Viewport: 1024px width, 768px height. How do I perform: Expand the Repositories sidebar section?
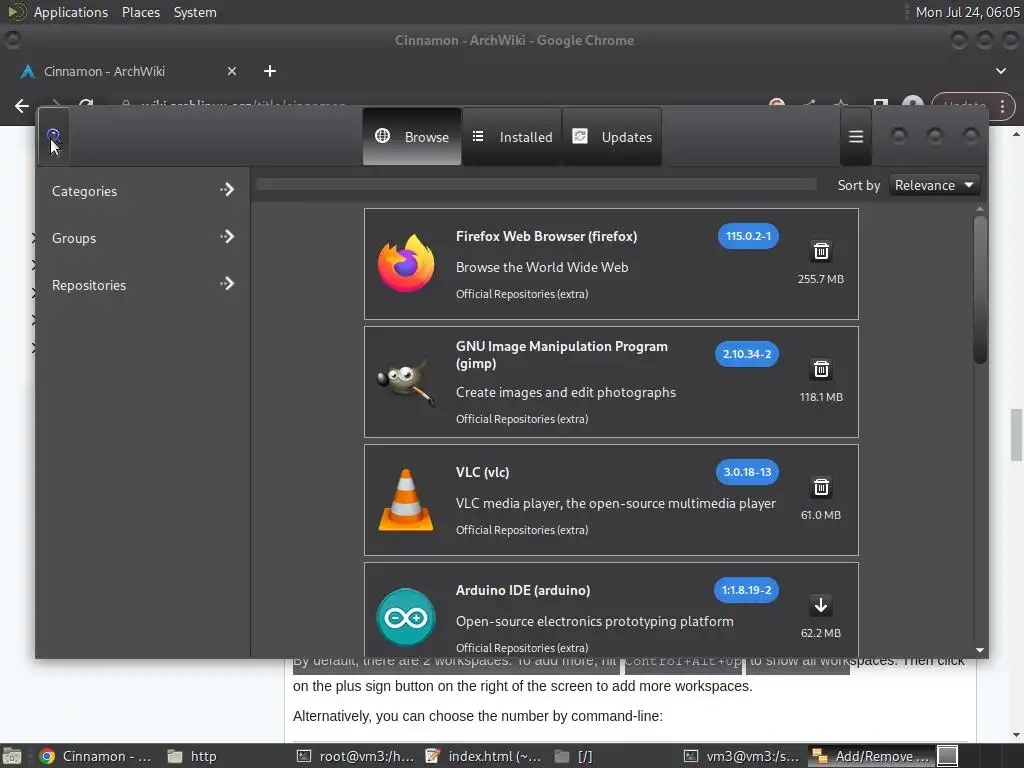(x=142, y=285)
